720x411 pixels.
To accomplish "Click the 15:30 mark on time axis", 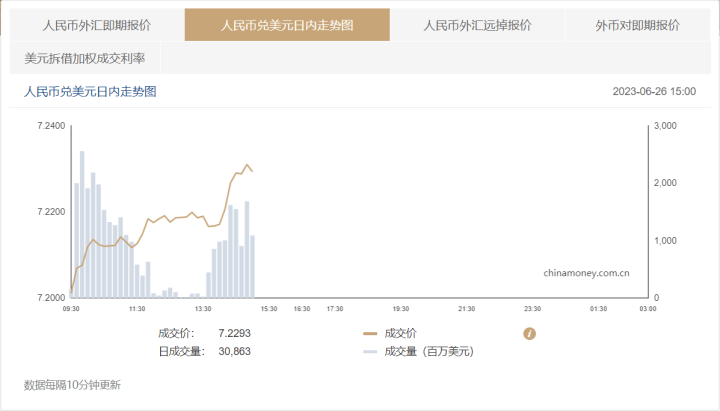I will pos(268,309).
